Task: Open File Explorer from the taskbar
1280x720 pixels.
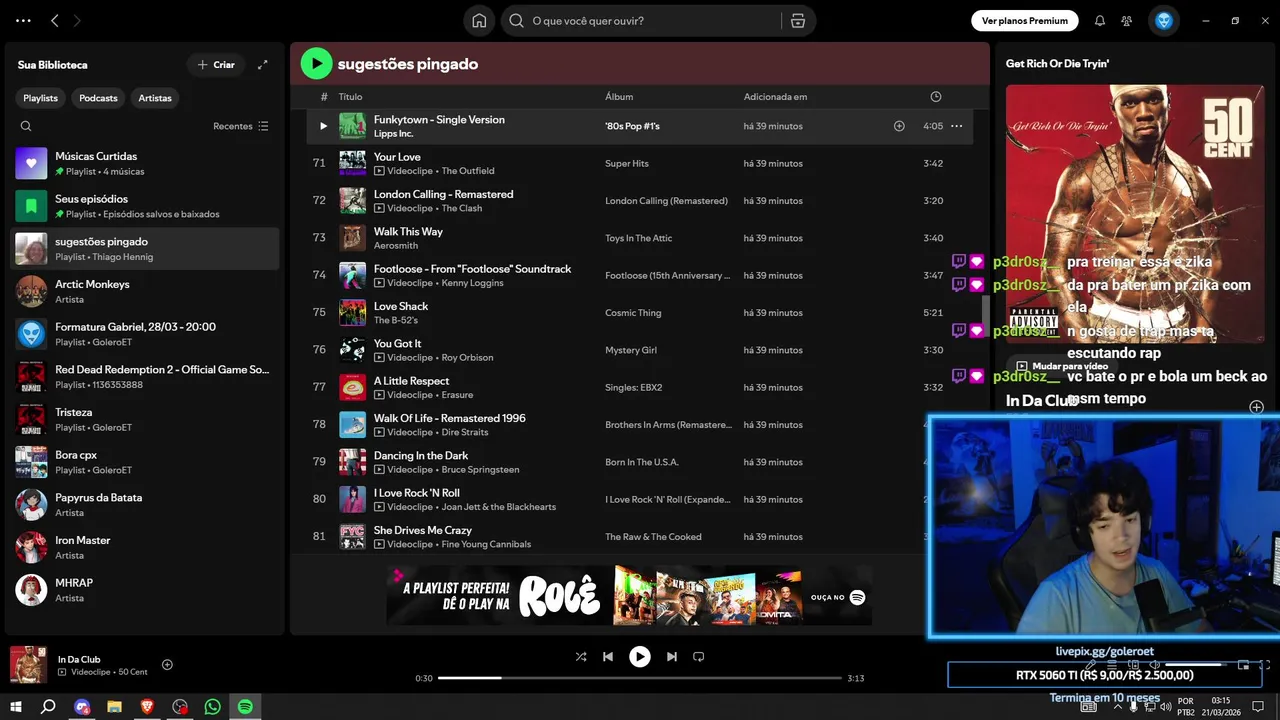Action: [x=114, y=707]
